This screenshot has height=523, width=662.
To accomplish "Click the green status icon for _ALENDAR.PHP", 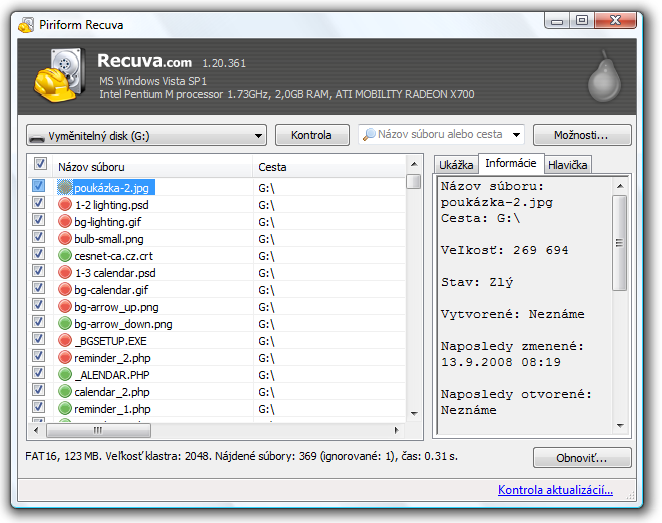I will 65,374.
